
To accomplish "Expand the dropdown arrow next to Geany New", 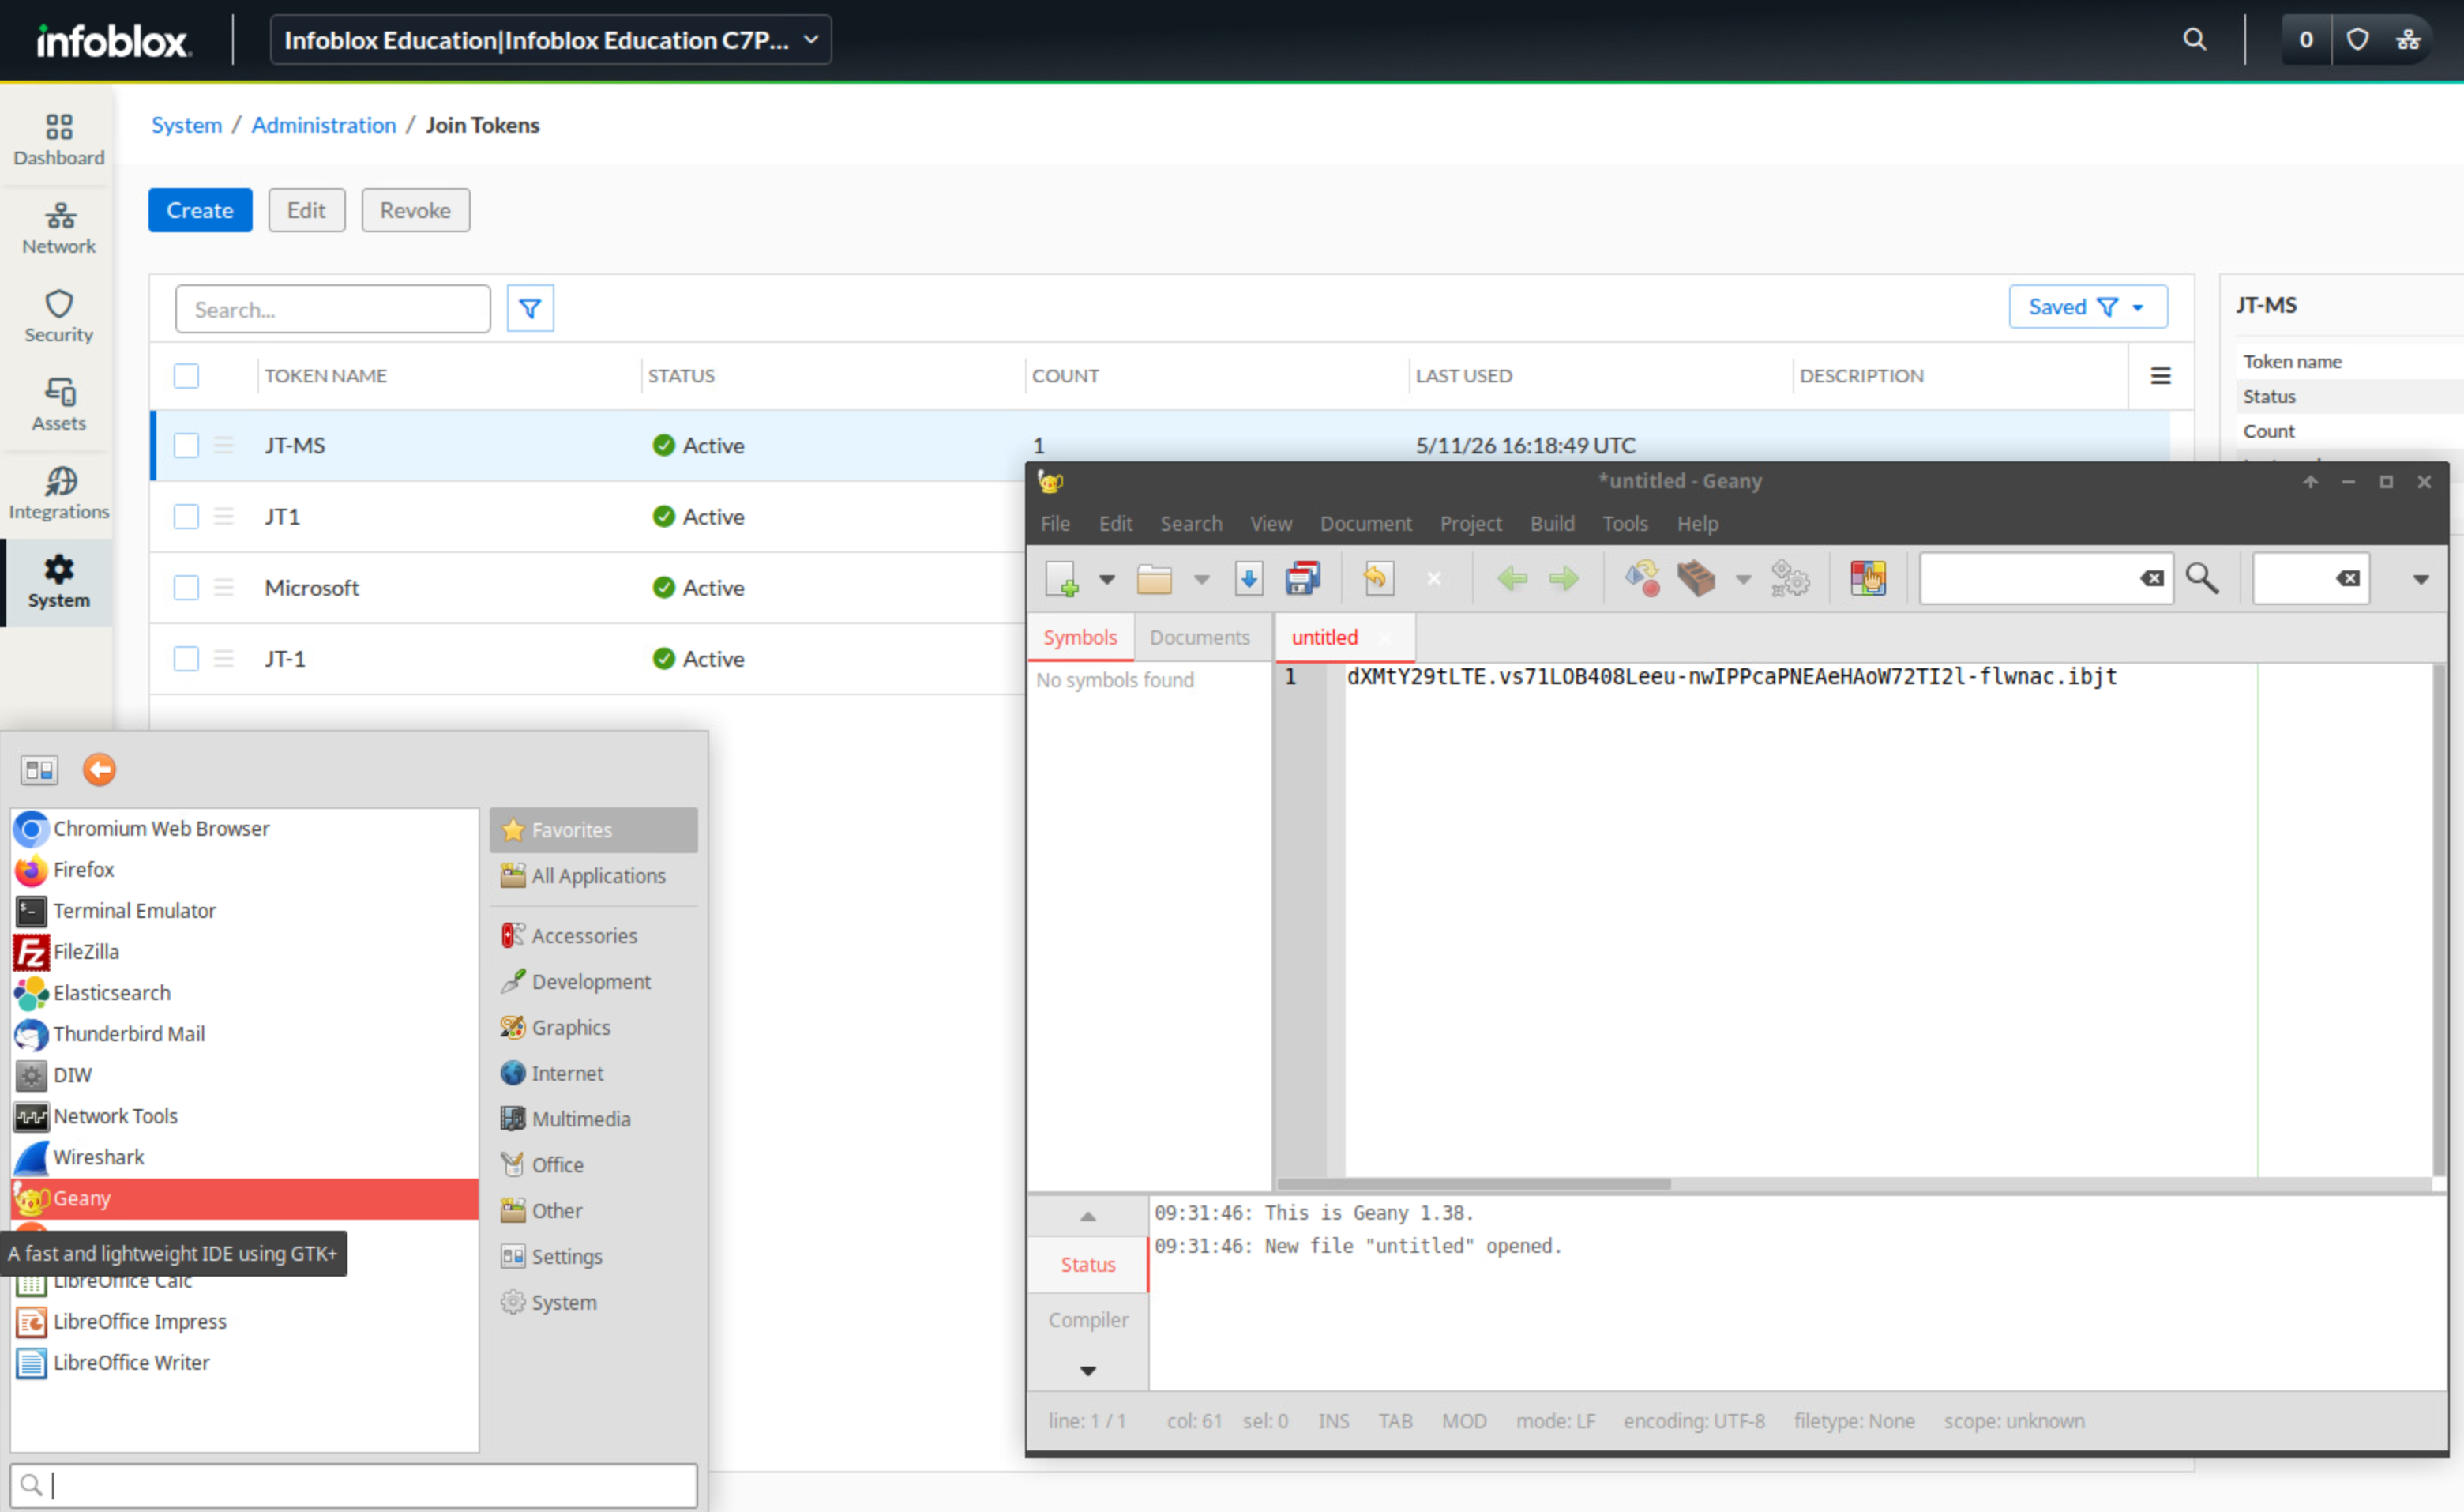I will click(x=1106, y=579).
